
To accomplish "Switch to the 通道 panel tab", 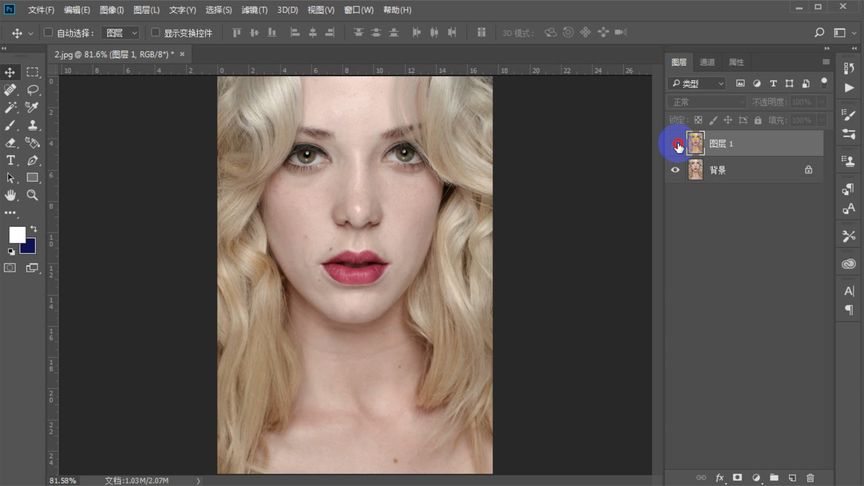I will [708, 62].
